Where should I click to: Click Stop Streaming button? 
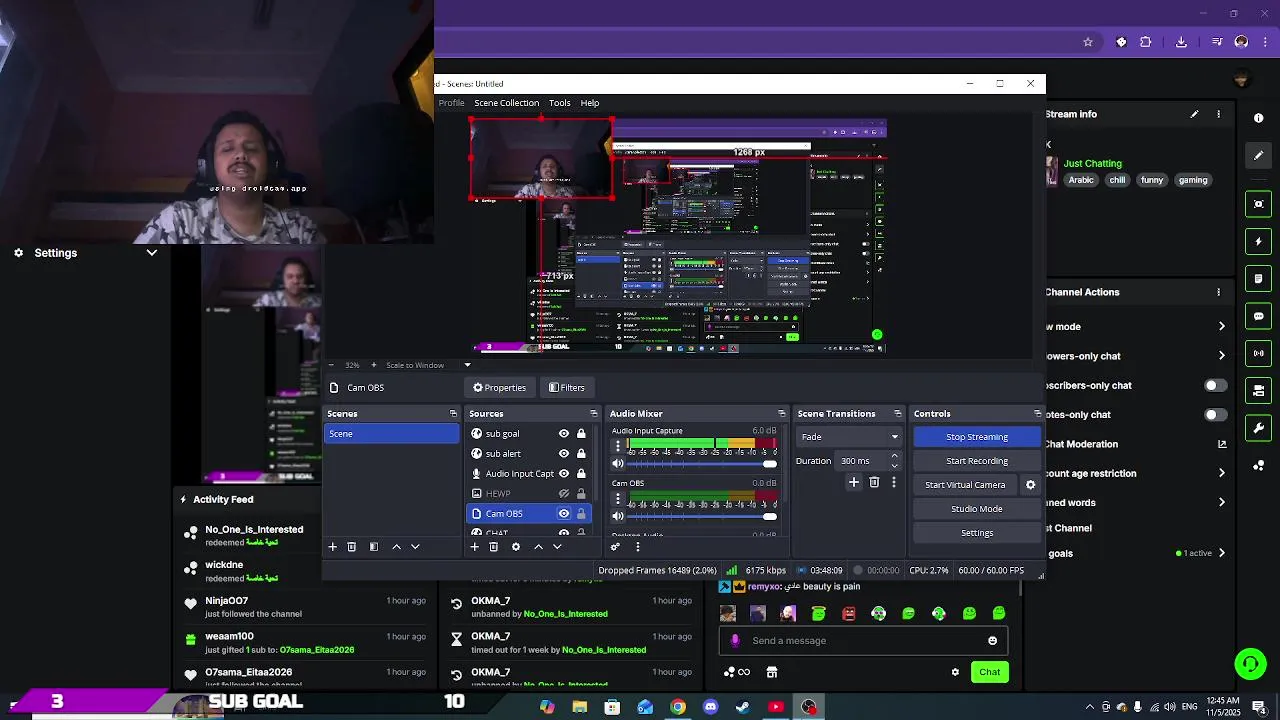pos(977,437)
